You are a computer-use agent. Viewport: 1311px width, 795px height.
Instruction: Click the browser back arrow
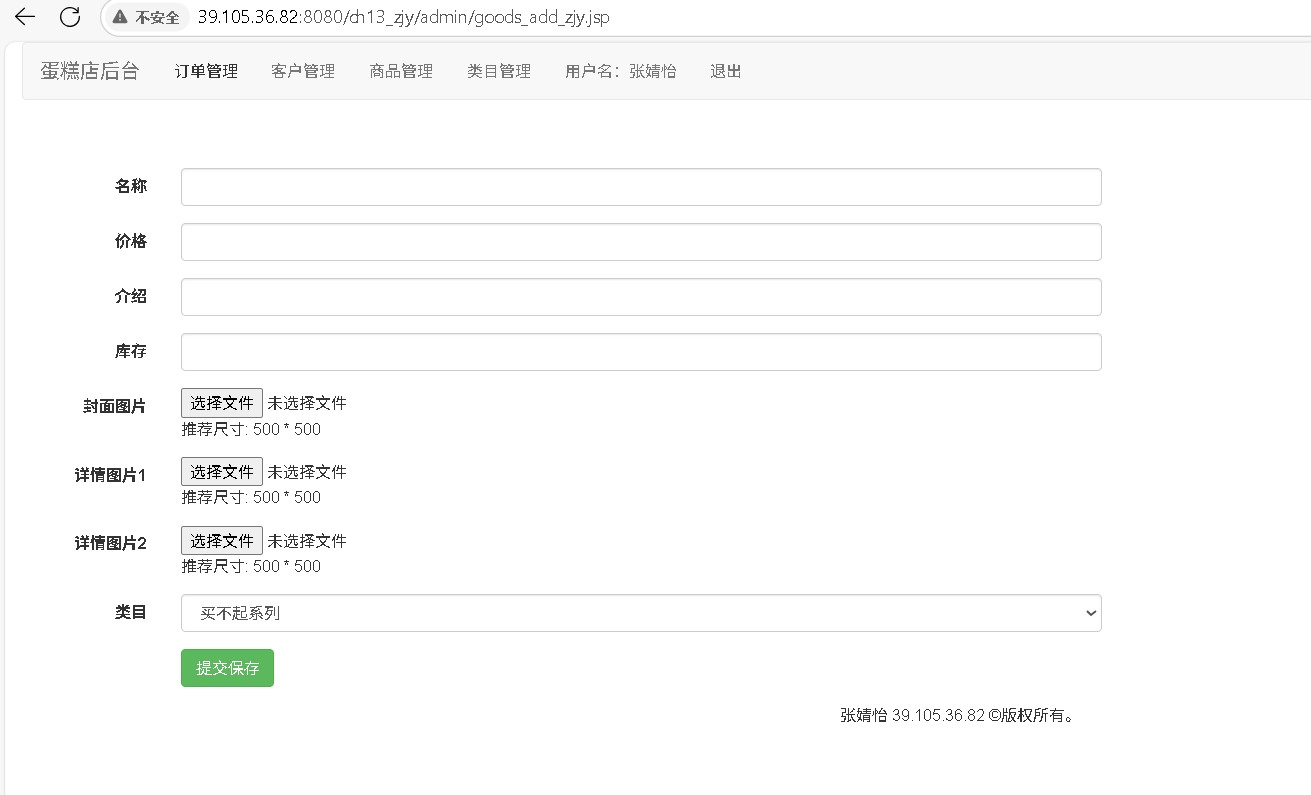click(25, 17)
